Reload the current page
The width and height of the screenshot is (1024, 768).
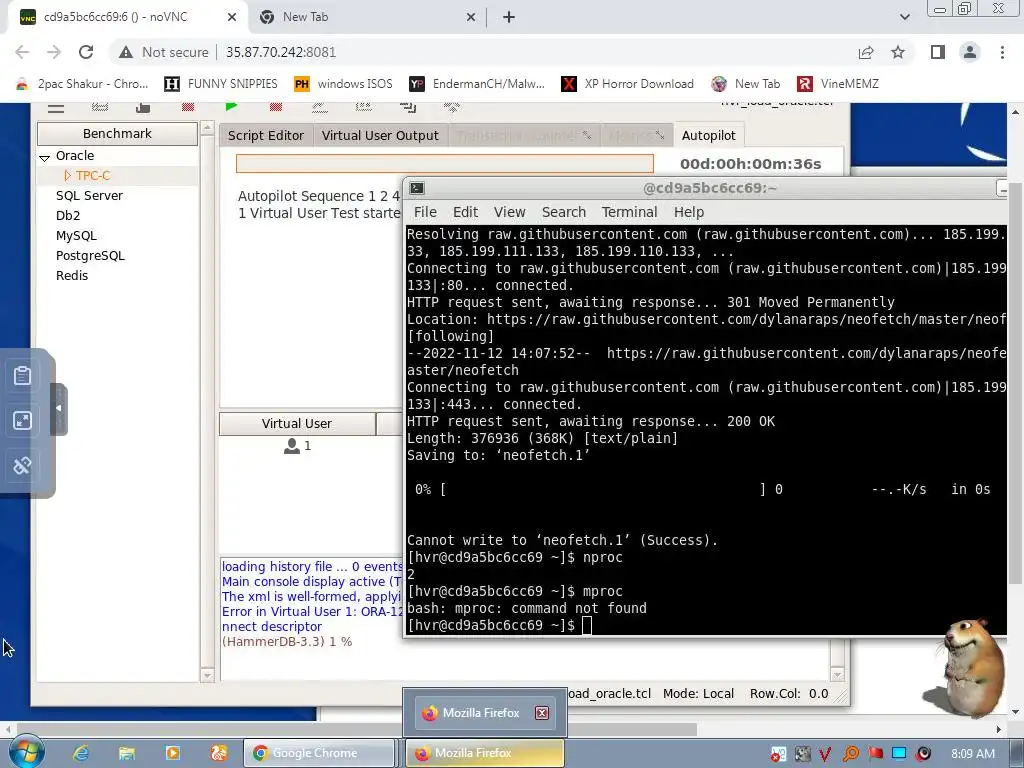tap(86, 52)
